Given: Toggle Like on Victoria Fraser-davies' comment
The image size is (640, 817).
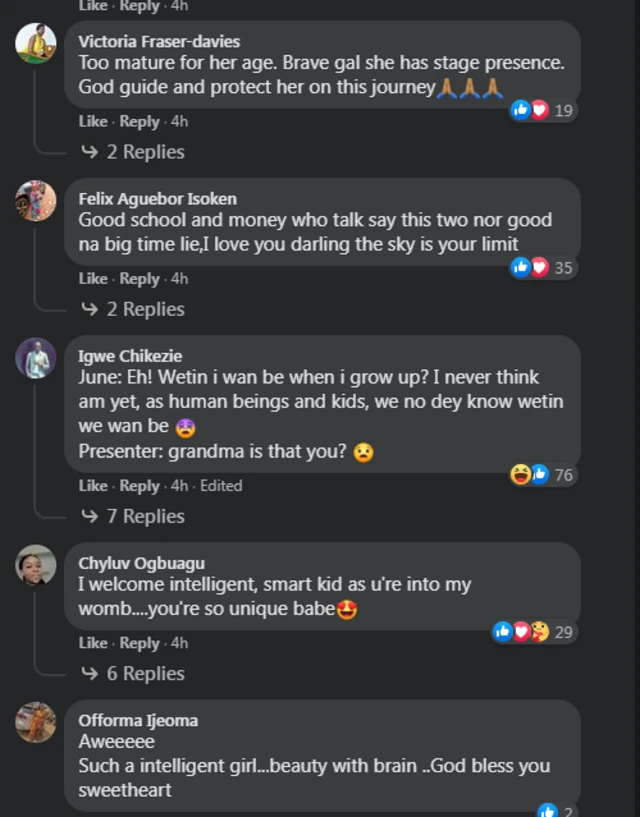Looking at the screenshot, I should (x=92, y=120).
